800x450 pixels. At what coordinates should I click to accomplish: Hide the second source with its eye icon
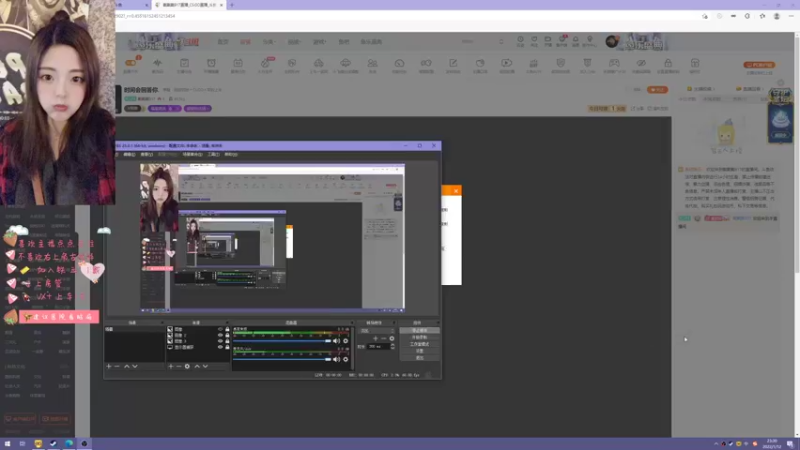click(220, 335)
